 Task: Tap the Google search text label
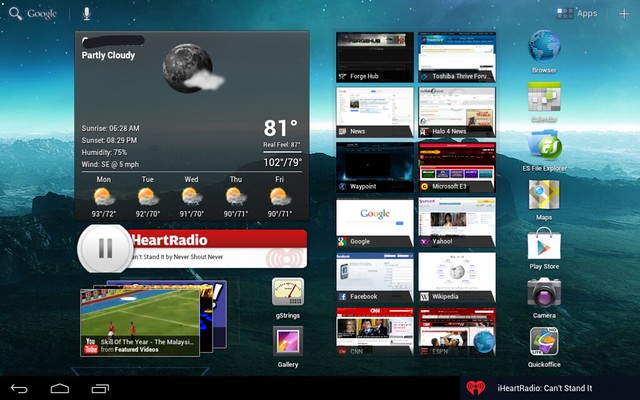pos(42,13)
